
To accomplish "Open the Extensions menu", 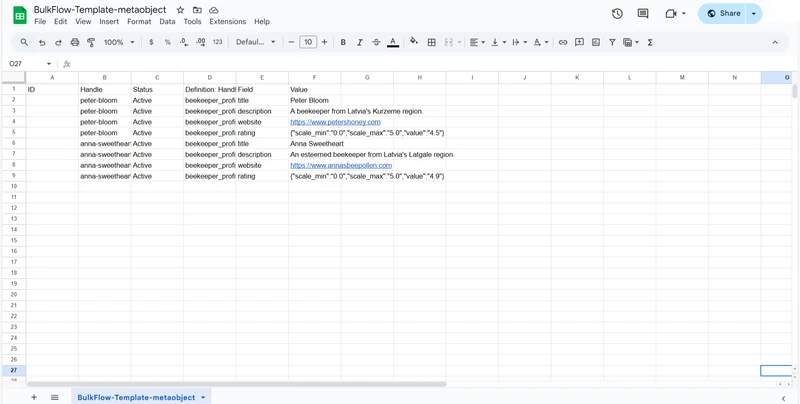I will (228, 21).
